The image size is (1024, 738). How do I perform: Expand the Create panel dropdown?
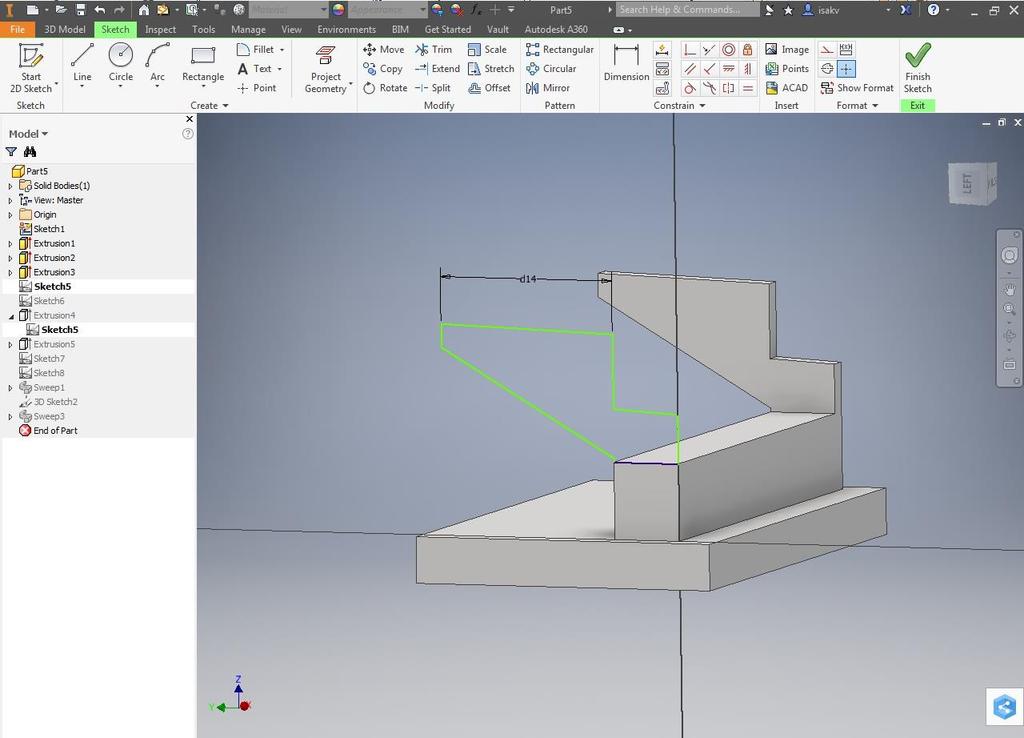tap(210, 105)
